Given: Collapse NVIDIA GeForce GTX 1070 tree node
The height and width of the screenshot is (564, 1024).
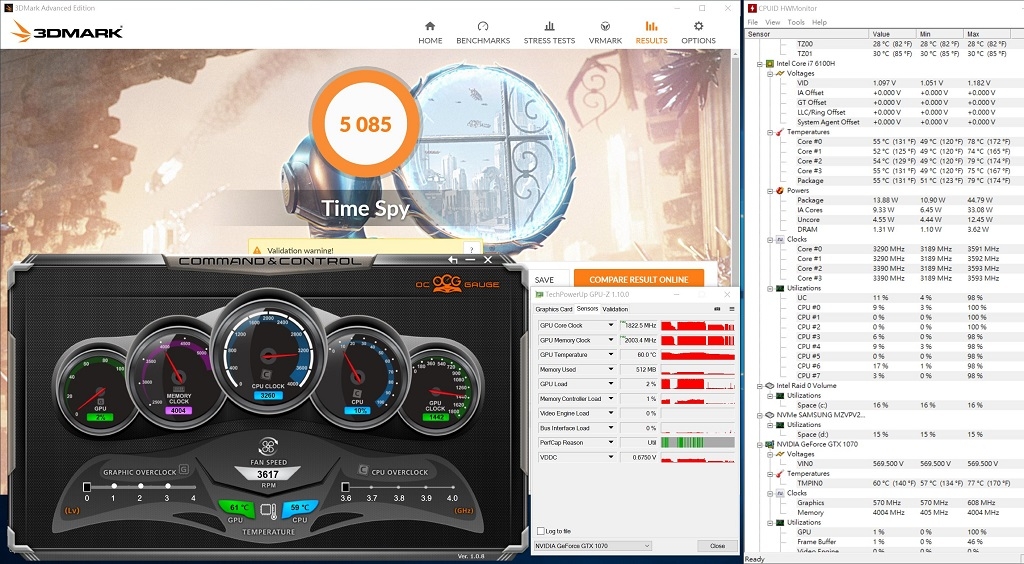Looking at the screenshot, I should (760, 445).
